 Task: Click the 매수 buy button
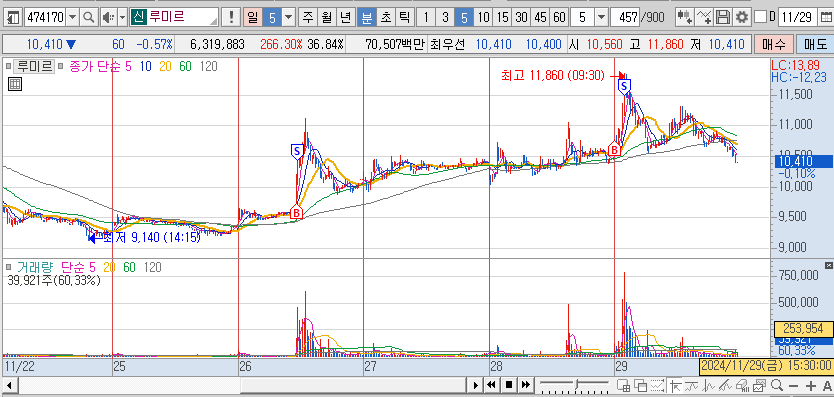point(773,44)
